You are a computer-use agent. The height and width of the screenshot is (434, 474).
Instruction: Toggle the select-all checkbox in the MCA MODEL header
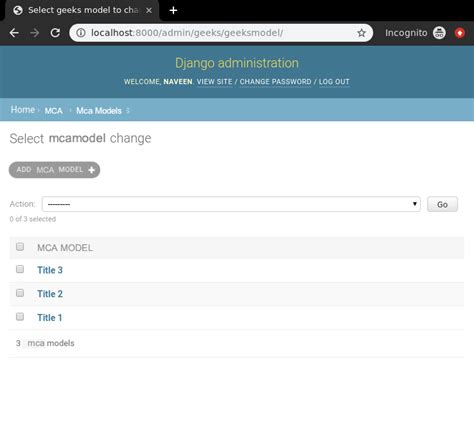click(x=20, y=247)
